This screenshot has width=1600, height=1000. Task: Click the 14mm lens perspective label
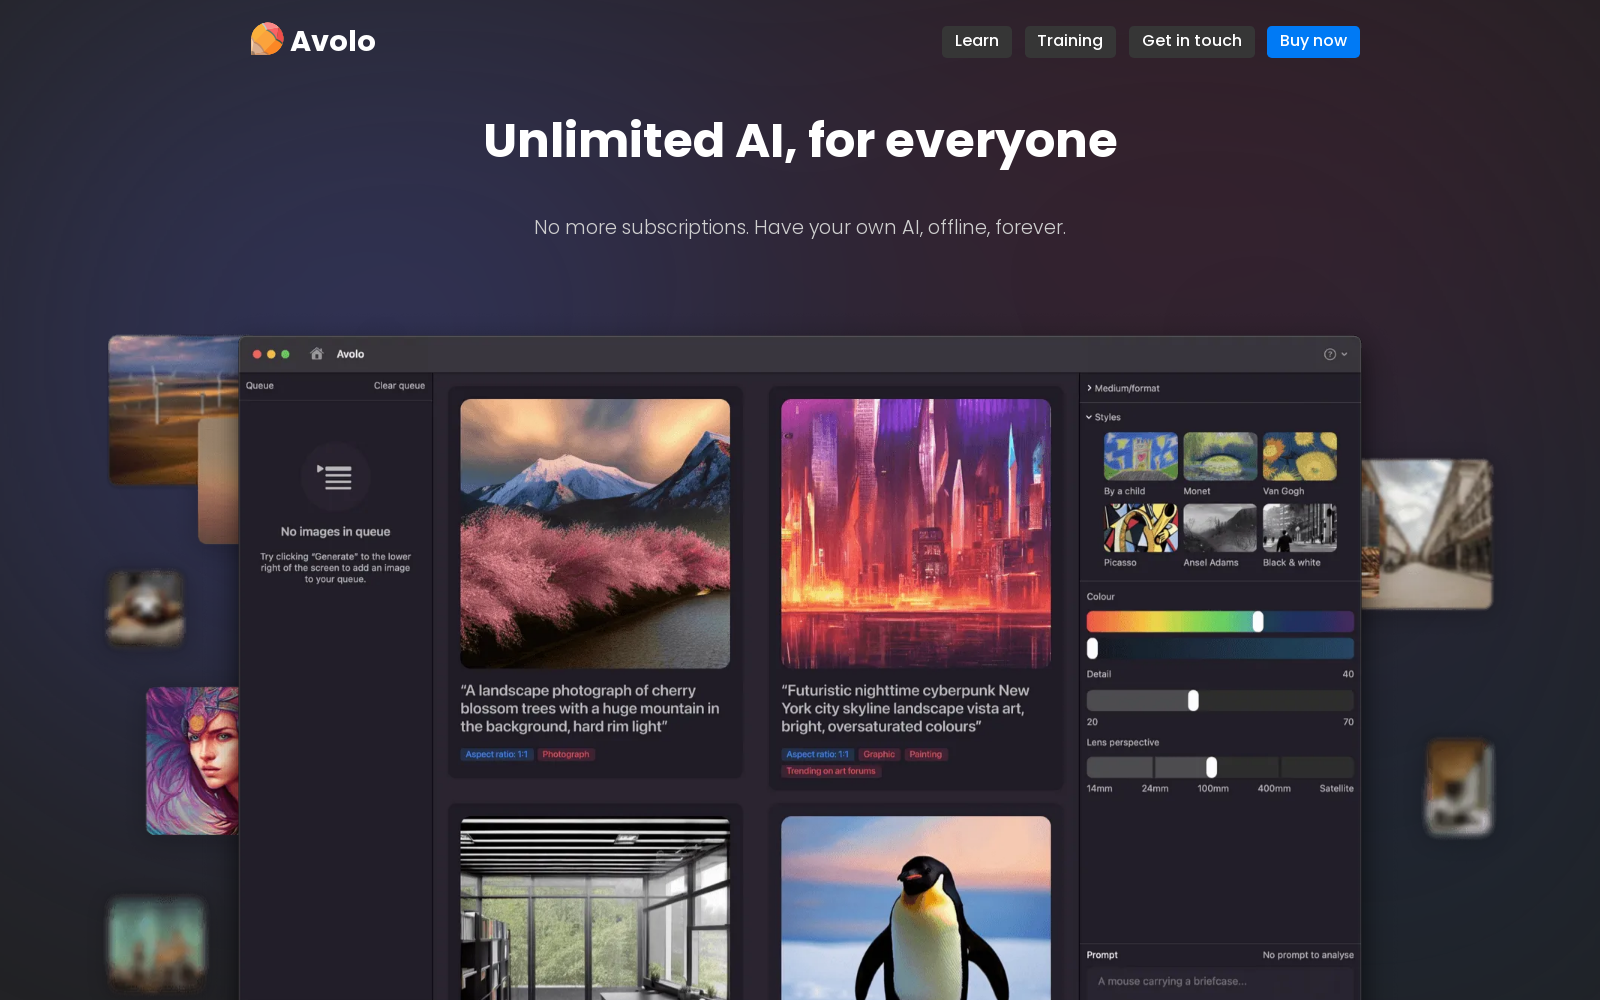(1099, 789)
